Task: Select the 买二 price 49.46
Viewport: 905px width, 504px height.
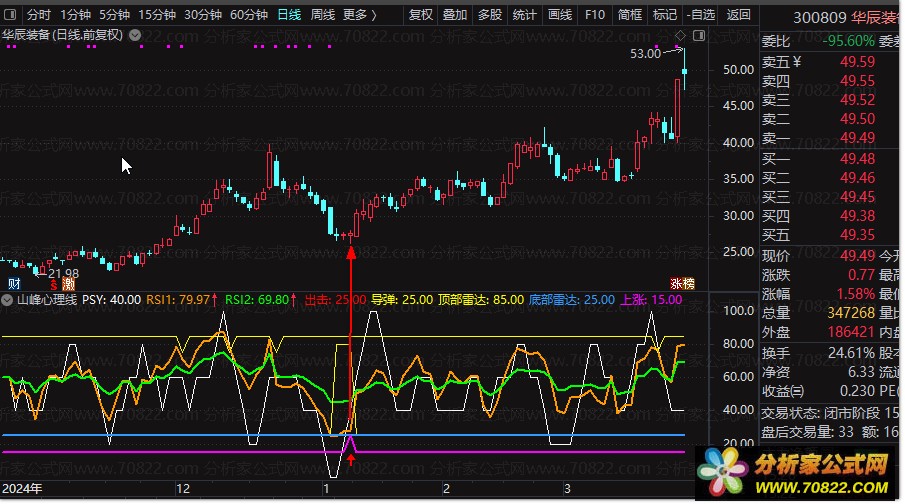Action: pos(857,178)
